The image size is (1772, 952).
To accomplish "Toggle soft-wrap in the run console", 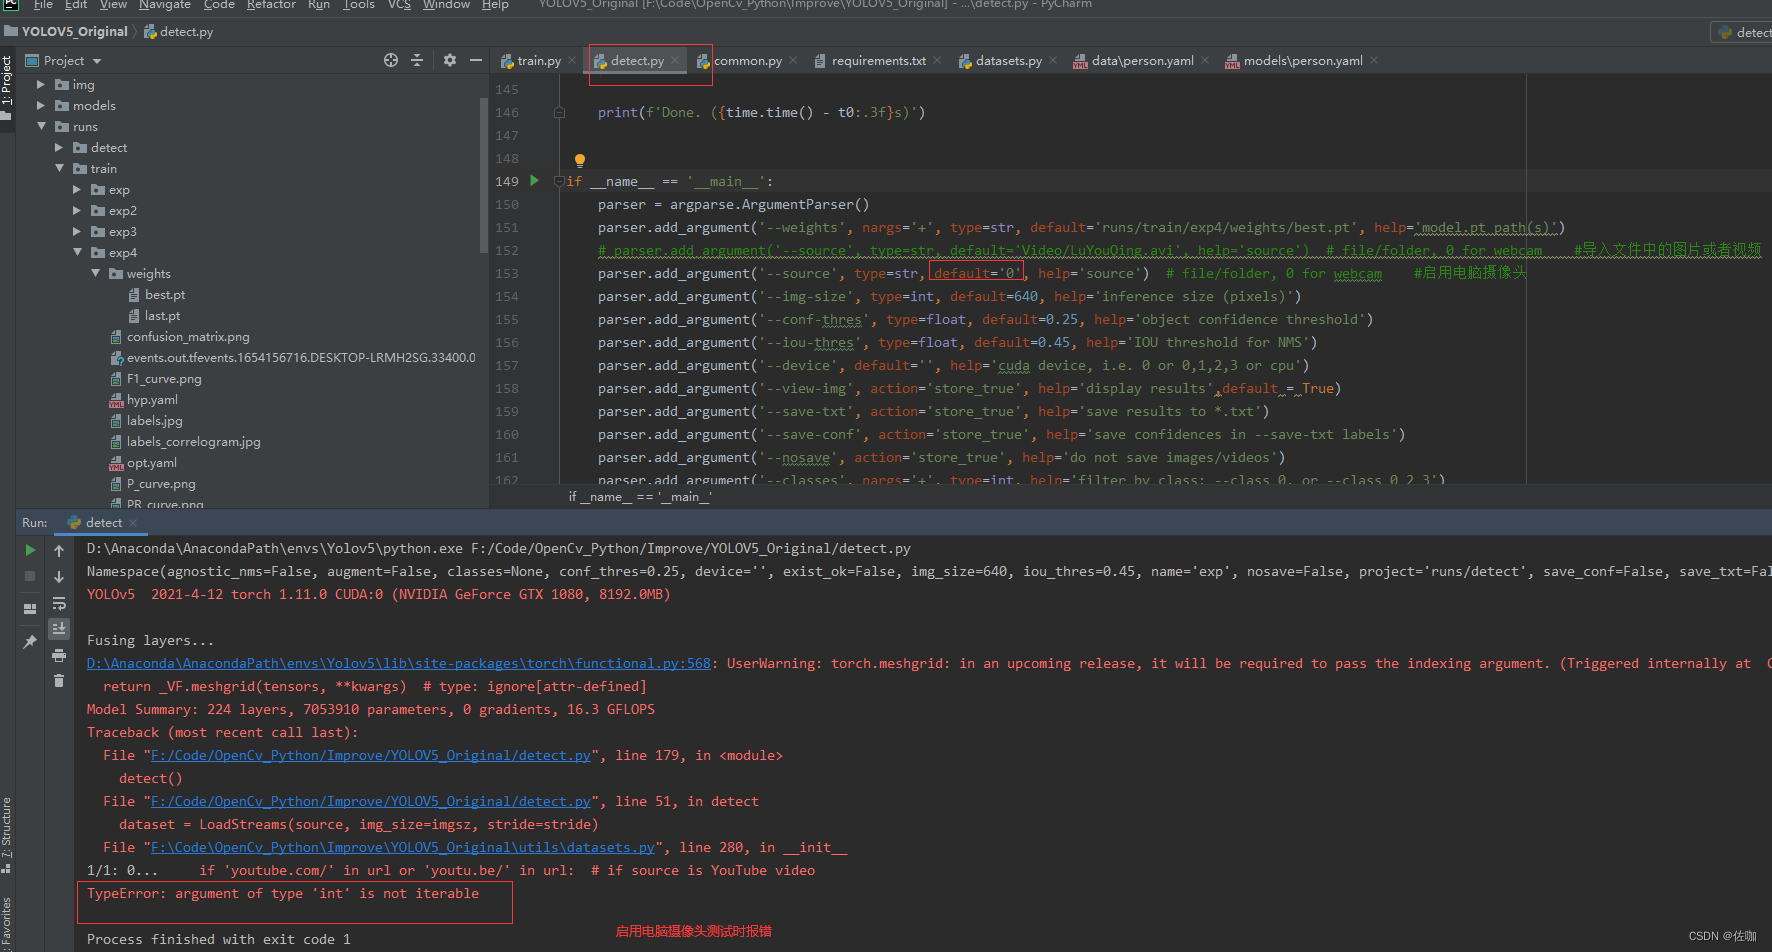I will (x=59, y=603).
